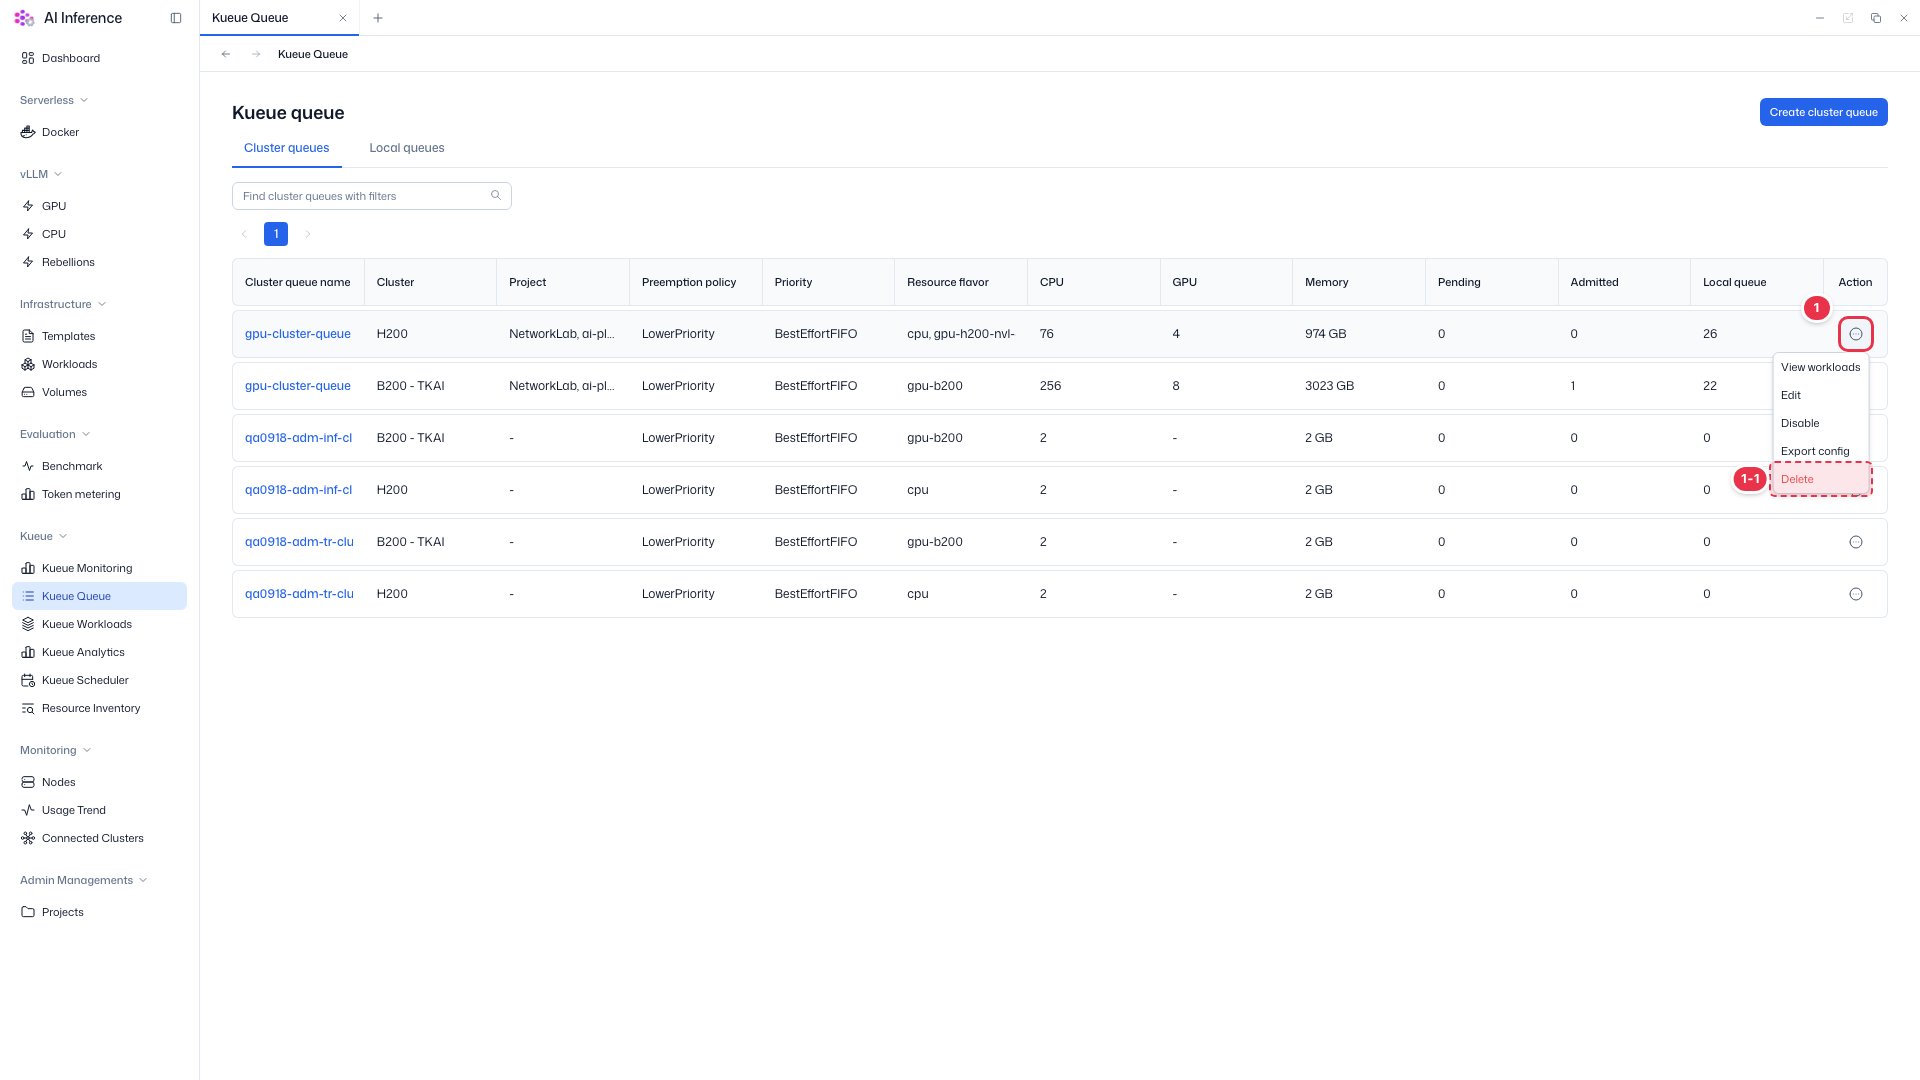The height and width of the screenshot is (1080, 1920).
Task: Open action menu for qa0918-adm-tr-clu H200 row
Action: coord(1856,594)
